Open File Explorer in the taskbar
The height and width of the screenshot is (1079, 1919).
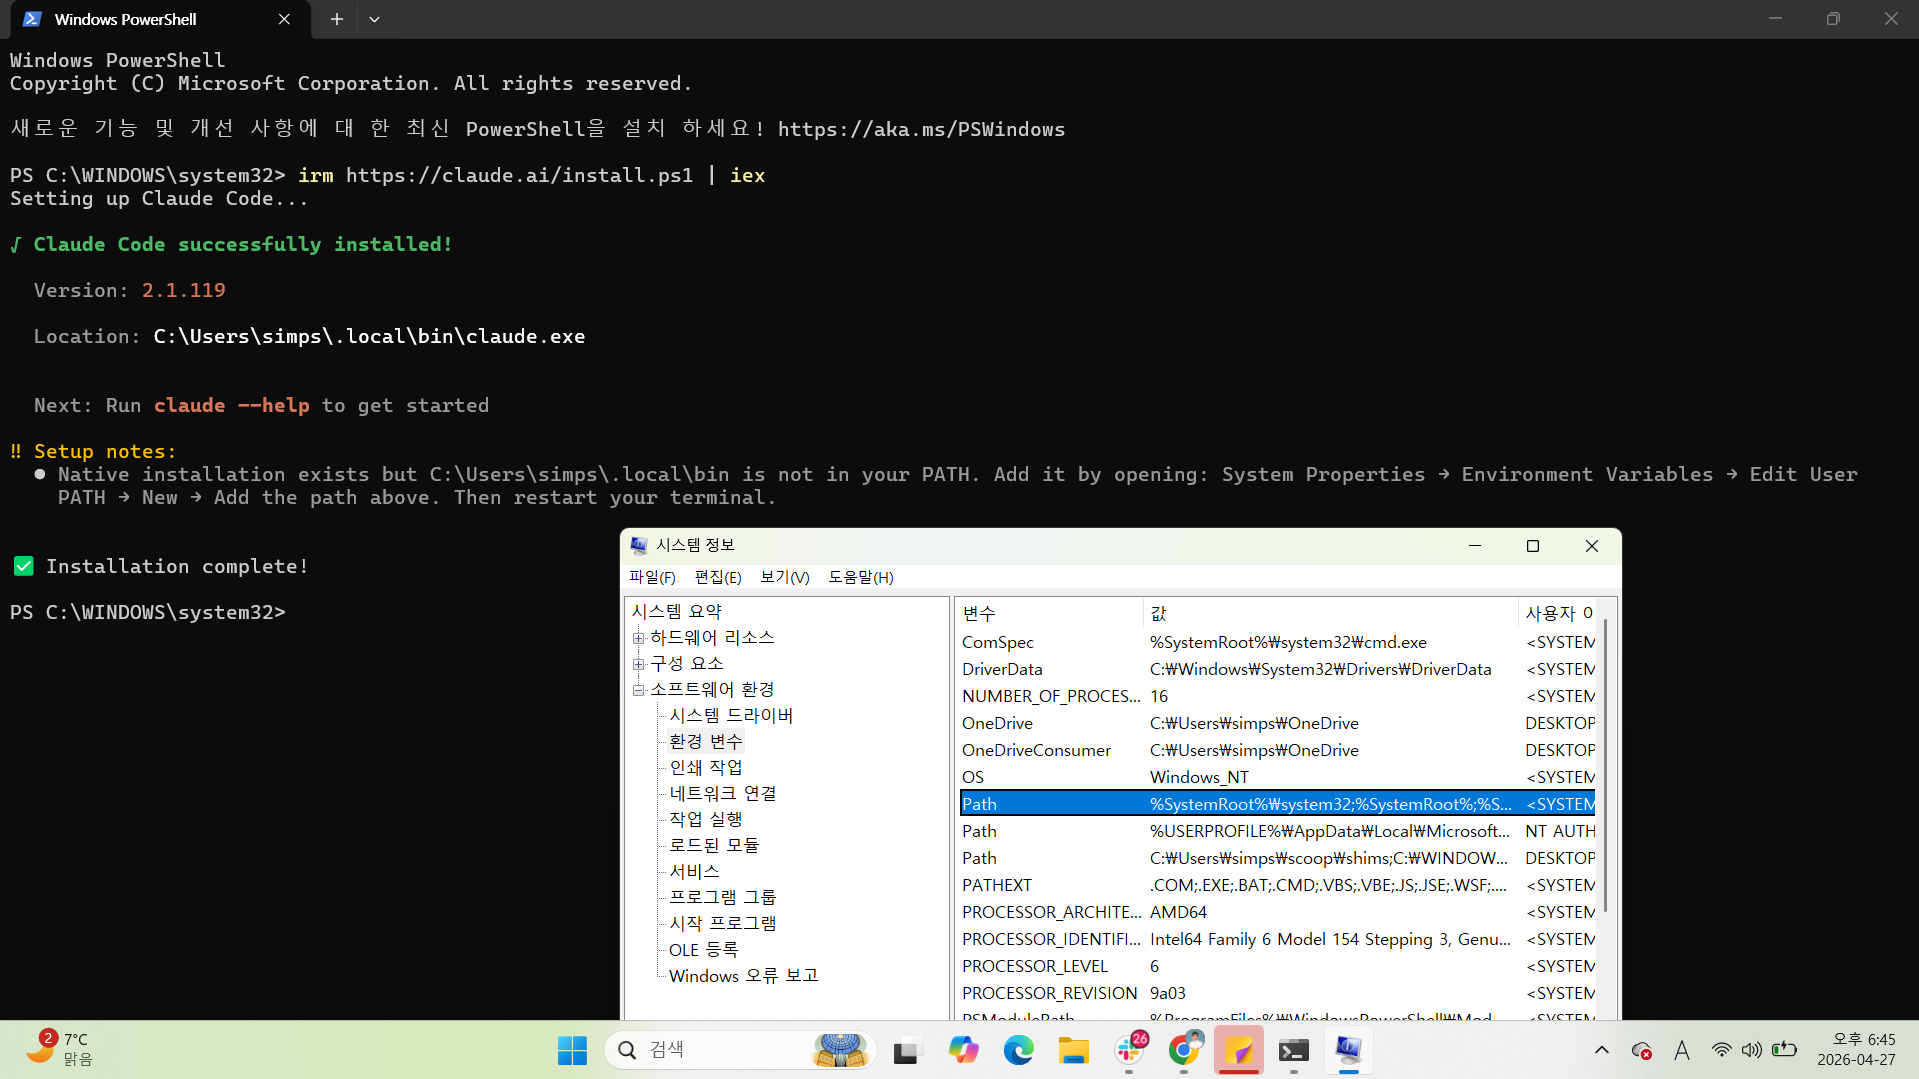click(1073, 1050)
